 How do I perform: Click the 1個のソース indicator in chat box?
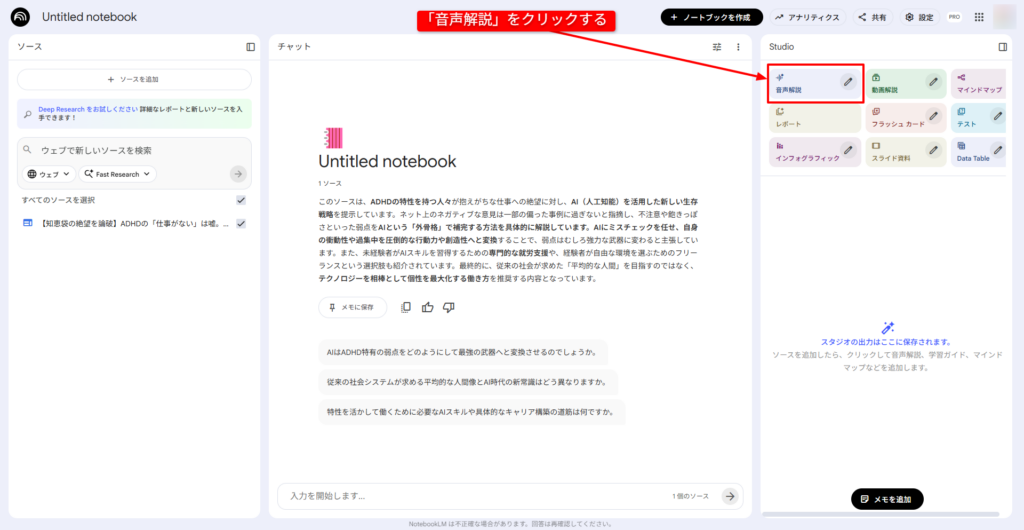pos(690,497)
